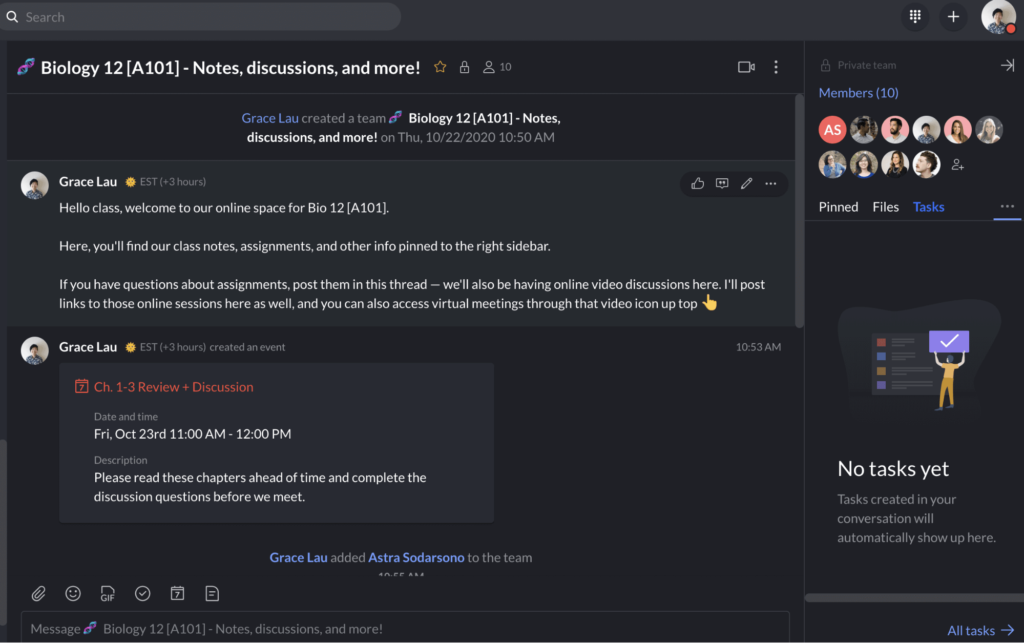The height and width of the screenshot is (643, 1024).
Task: Open the All tasks link
Action: pyautogui.click(x=979, y=630)
